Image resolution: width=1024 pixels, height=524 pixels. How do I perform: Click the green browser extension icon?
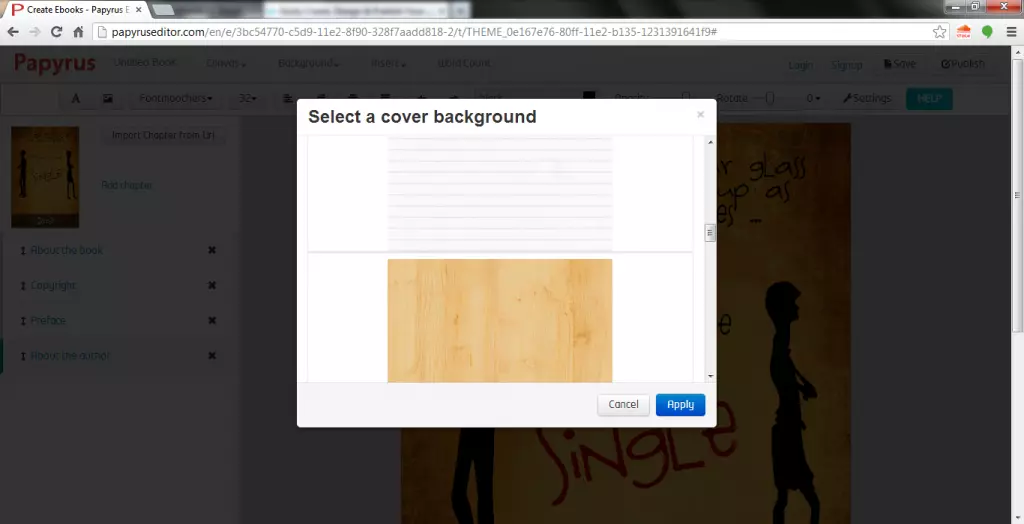(x=987, y=32)
